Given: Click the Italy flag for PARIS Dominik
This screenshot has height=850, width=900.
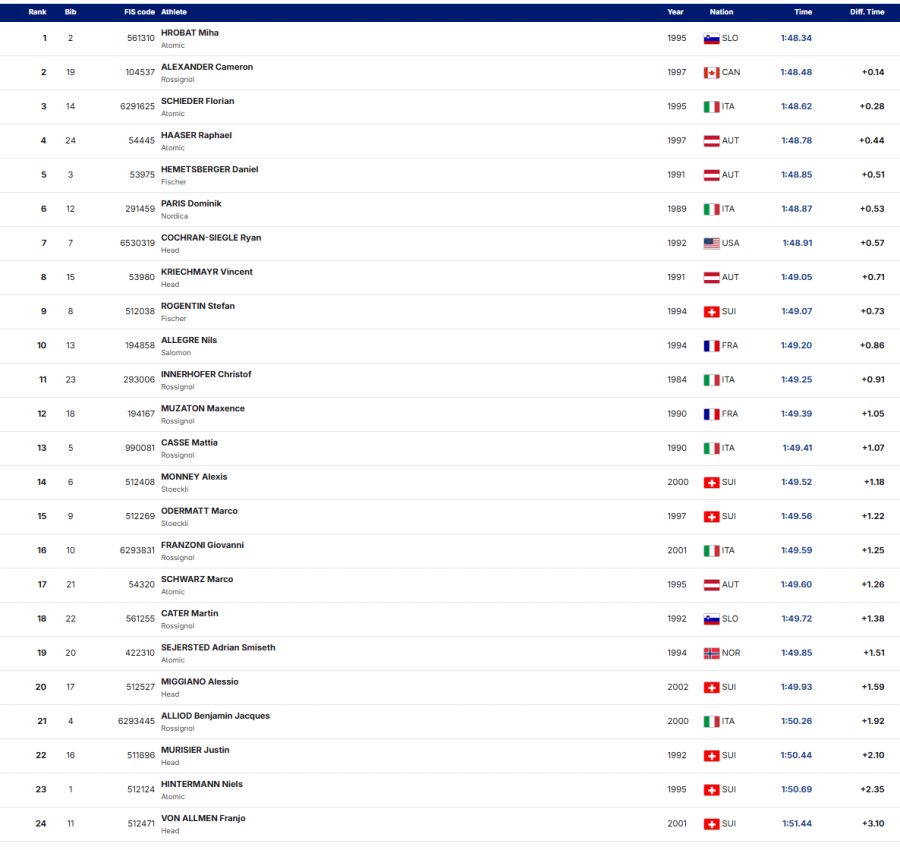Looking at the screenshot, I should coord(711,209).
